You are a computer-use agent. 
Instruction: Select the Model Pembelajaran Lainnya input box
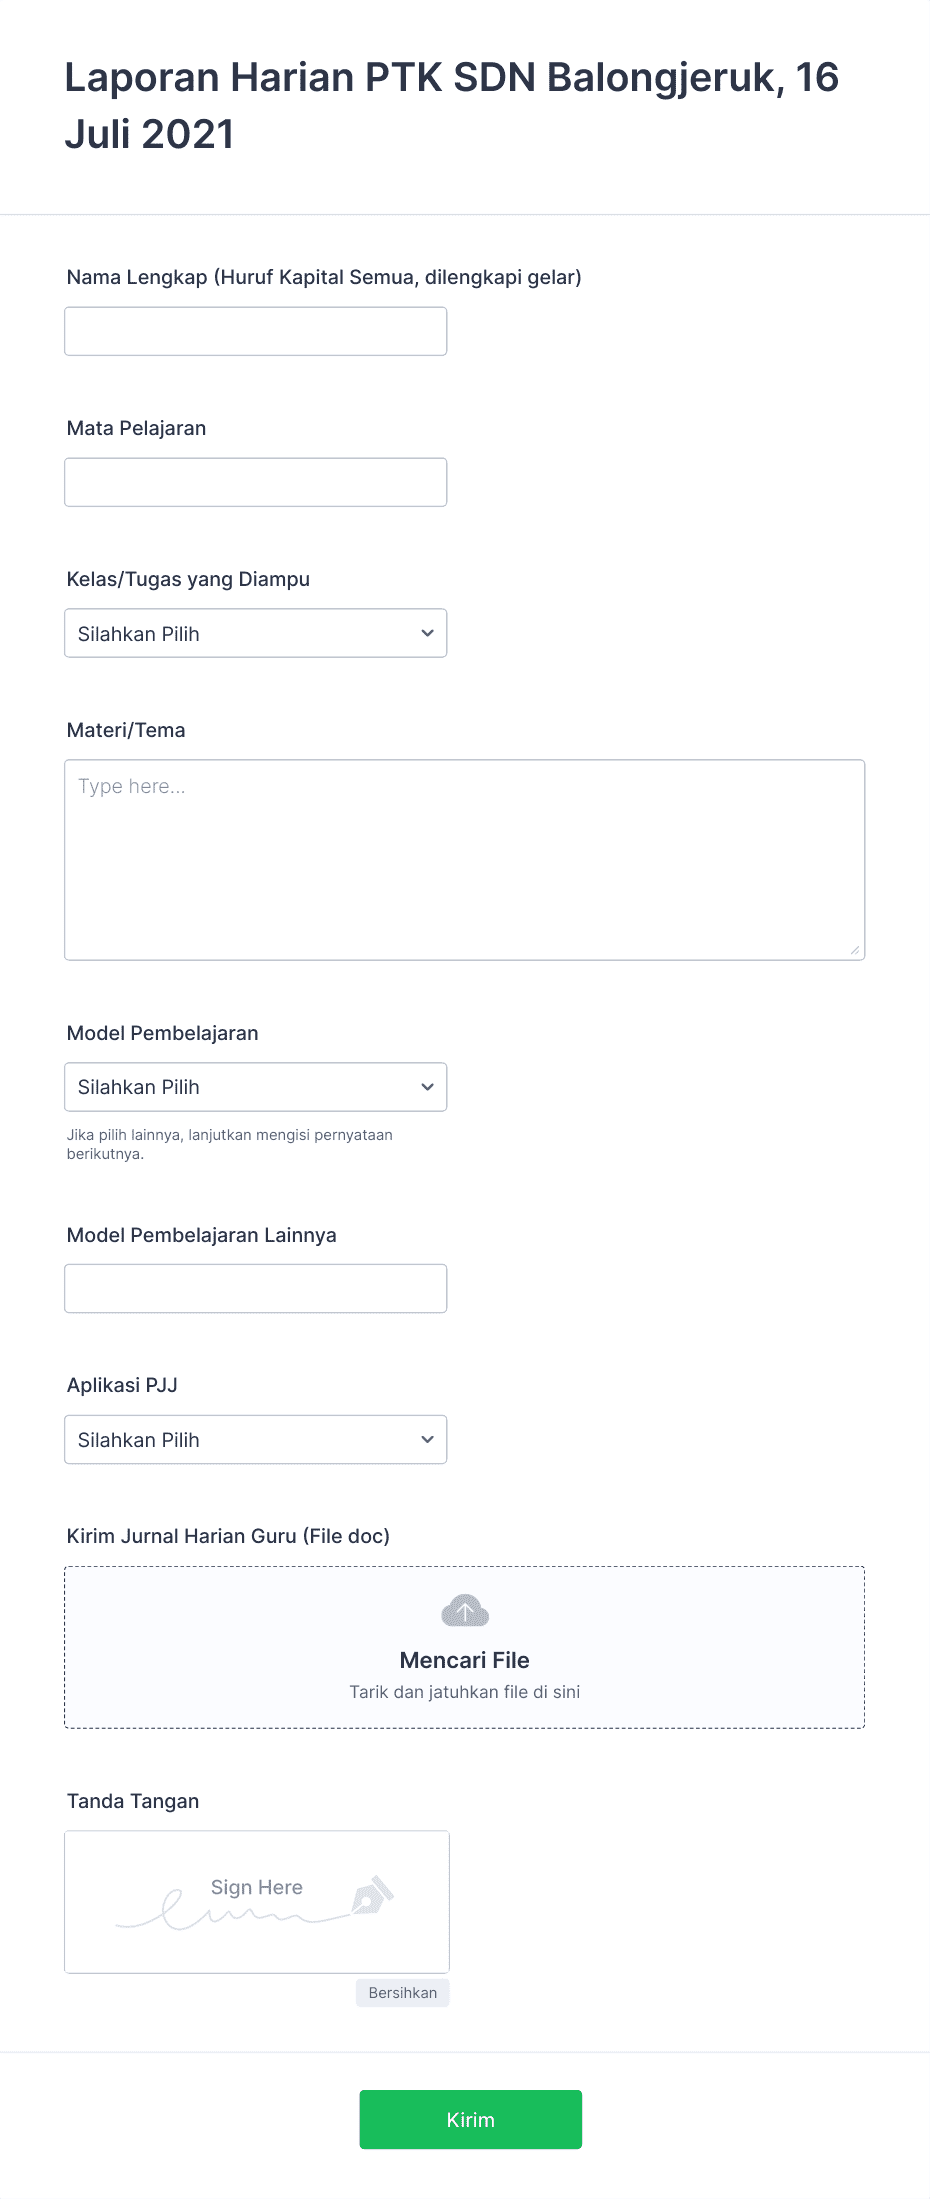(255, 1288)
